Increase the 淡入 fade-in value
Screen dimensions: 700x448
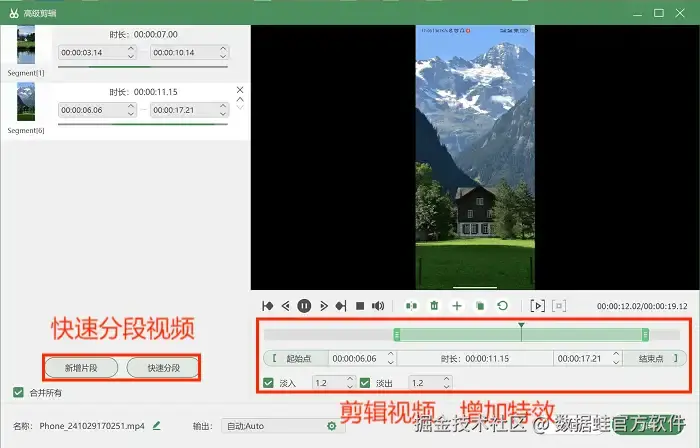pyautogui.click(x=350, y=379)
